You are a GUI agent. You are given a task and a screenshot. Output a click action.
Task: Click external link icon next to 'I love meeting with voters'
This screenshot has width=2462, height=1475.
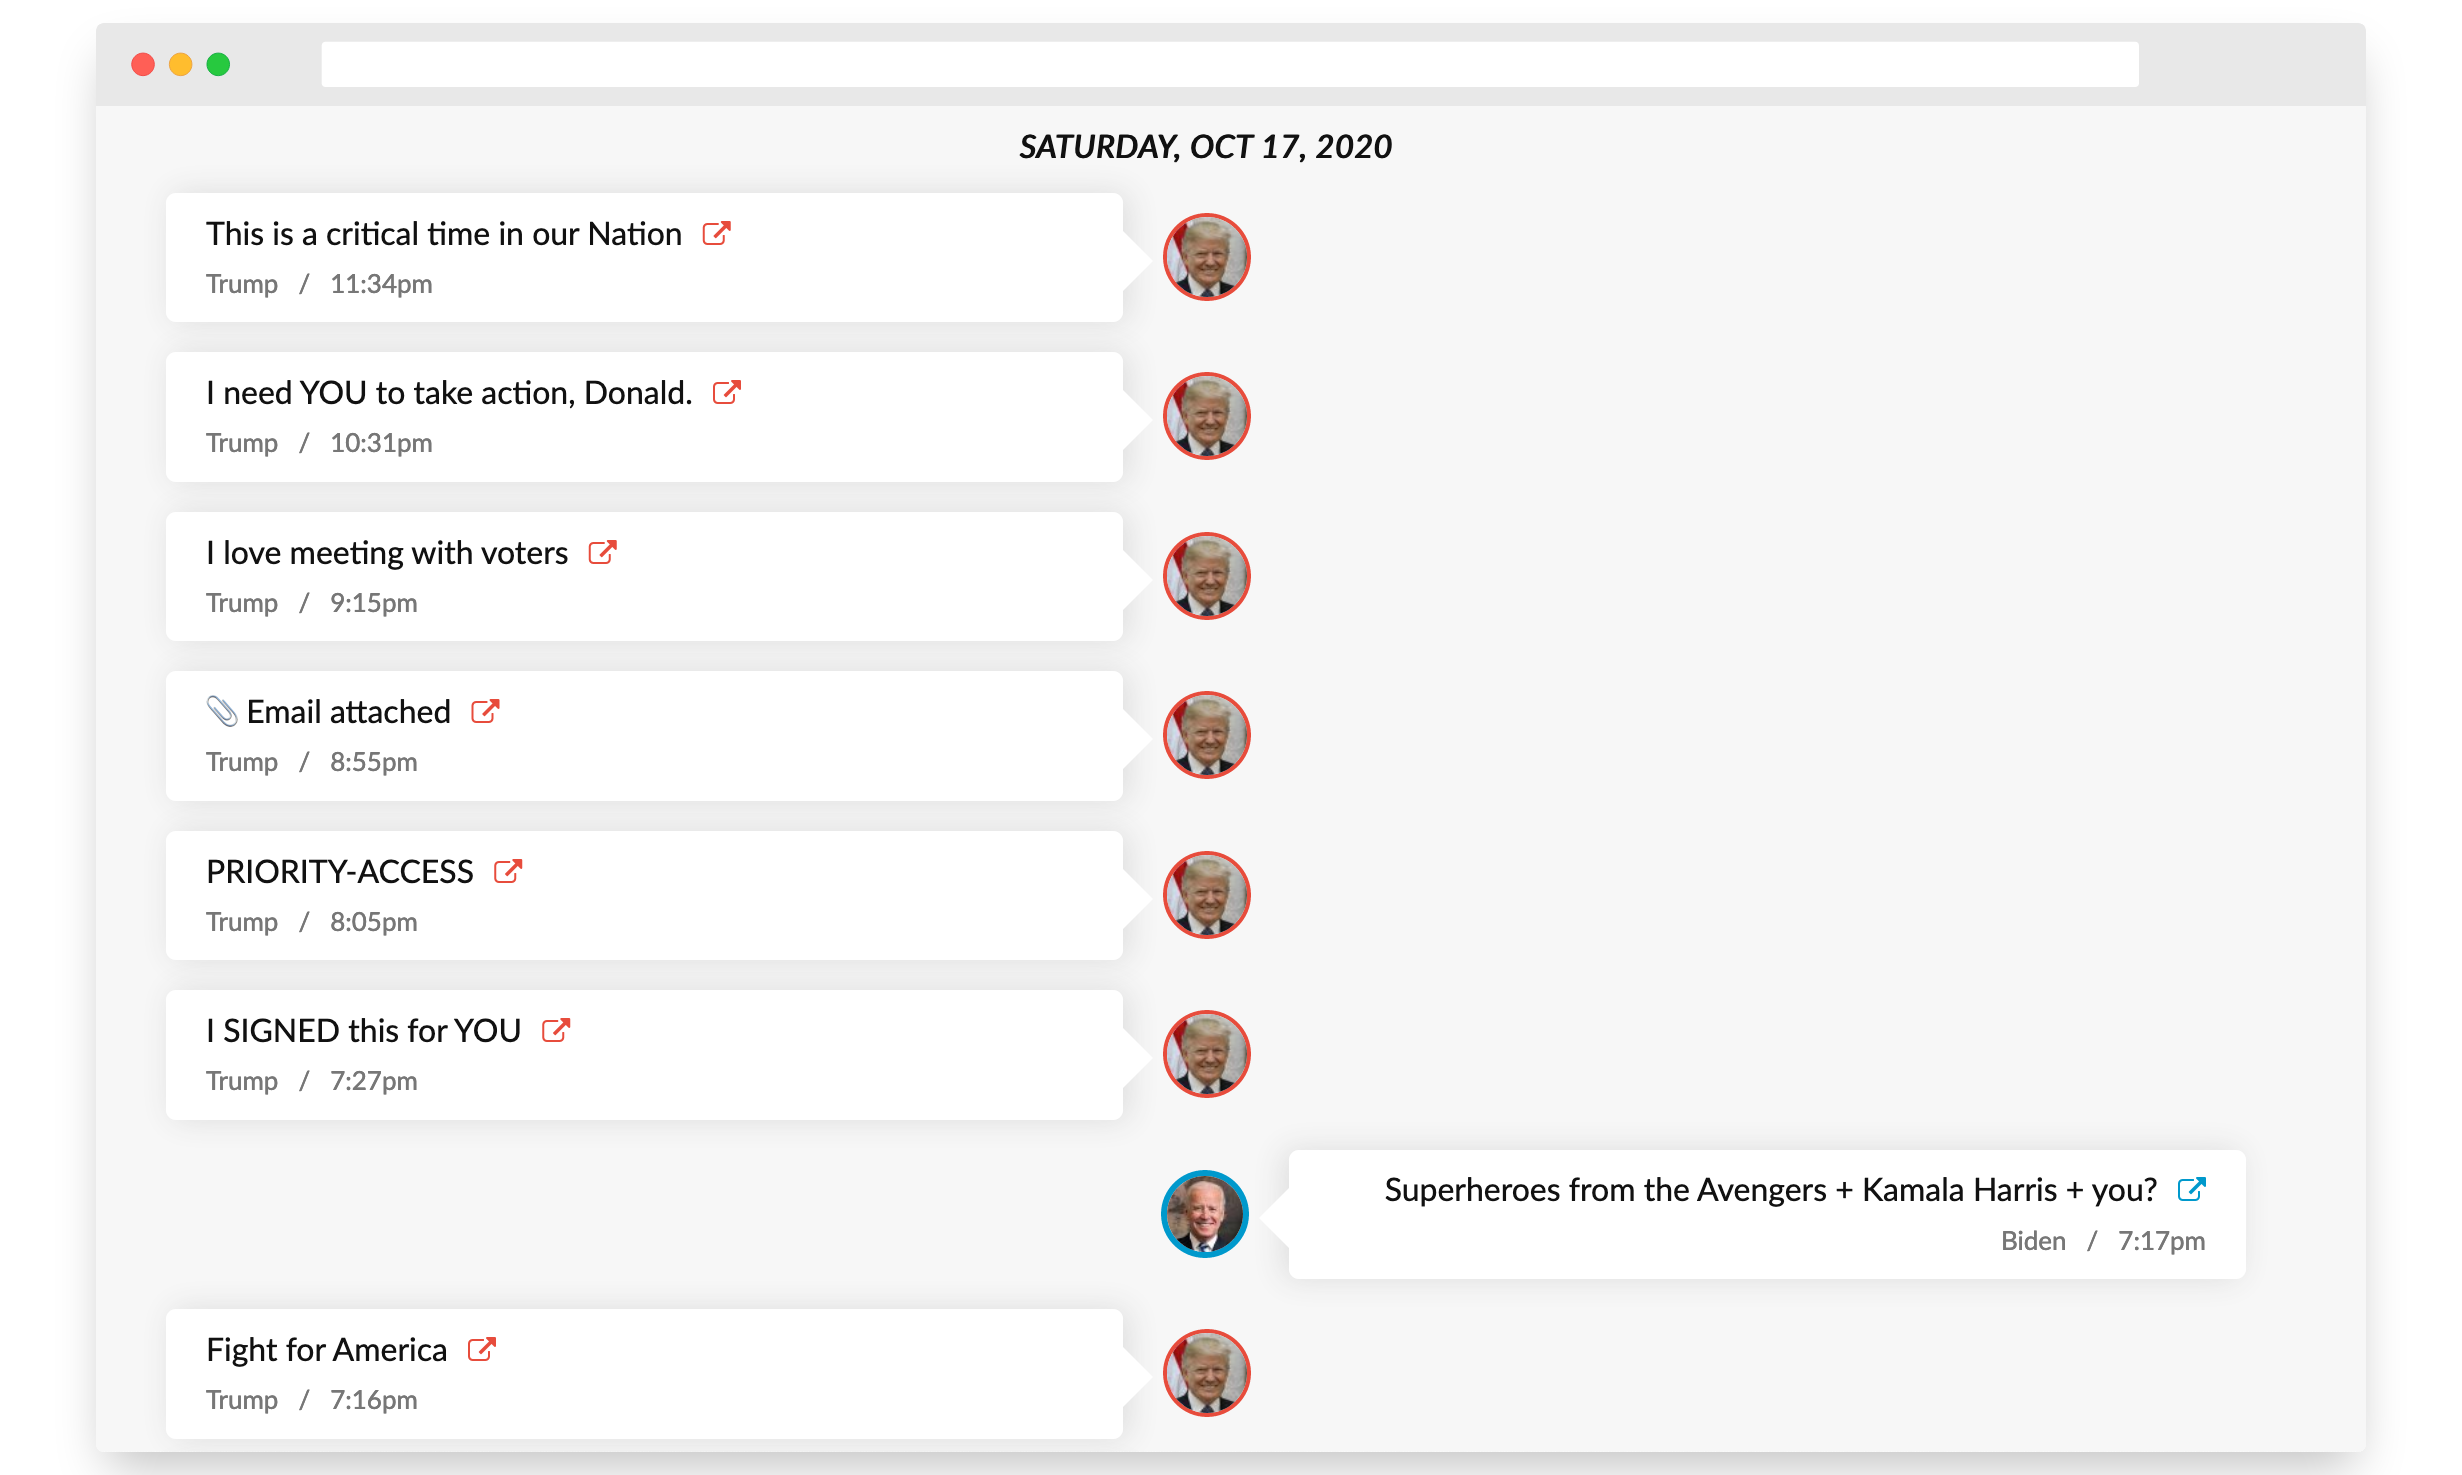click(602, 552)
